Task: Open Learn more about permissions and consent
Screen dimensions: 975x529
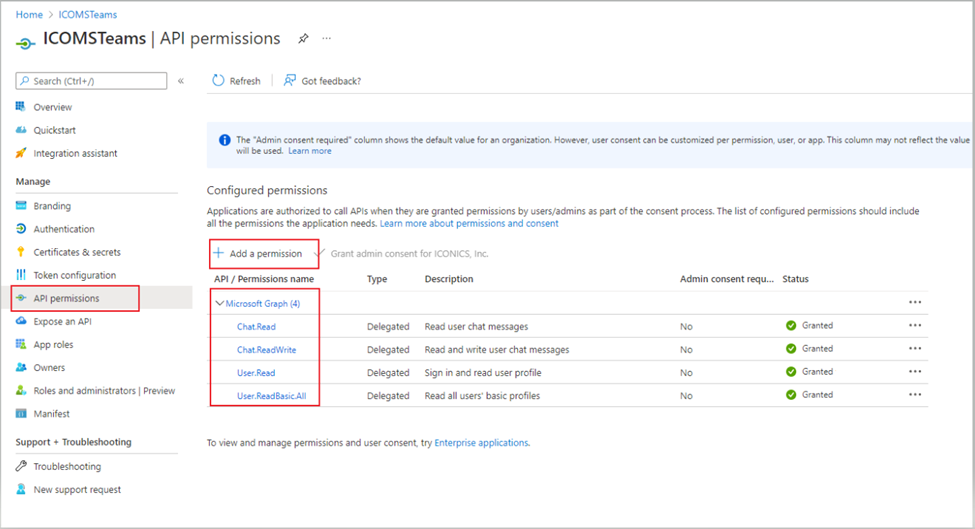Action: pyautogui.click(x=469, y=224)
